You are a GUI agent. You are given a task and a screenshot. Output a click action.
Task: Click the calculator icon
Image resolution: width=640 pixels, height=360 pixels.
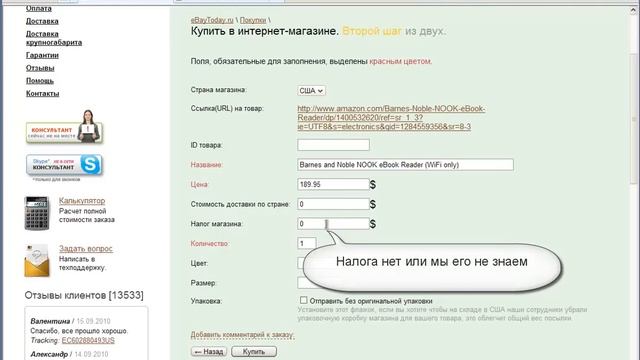tap(37, 213)
